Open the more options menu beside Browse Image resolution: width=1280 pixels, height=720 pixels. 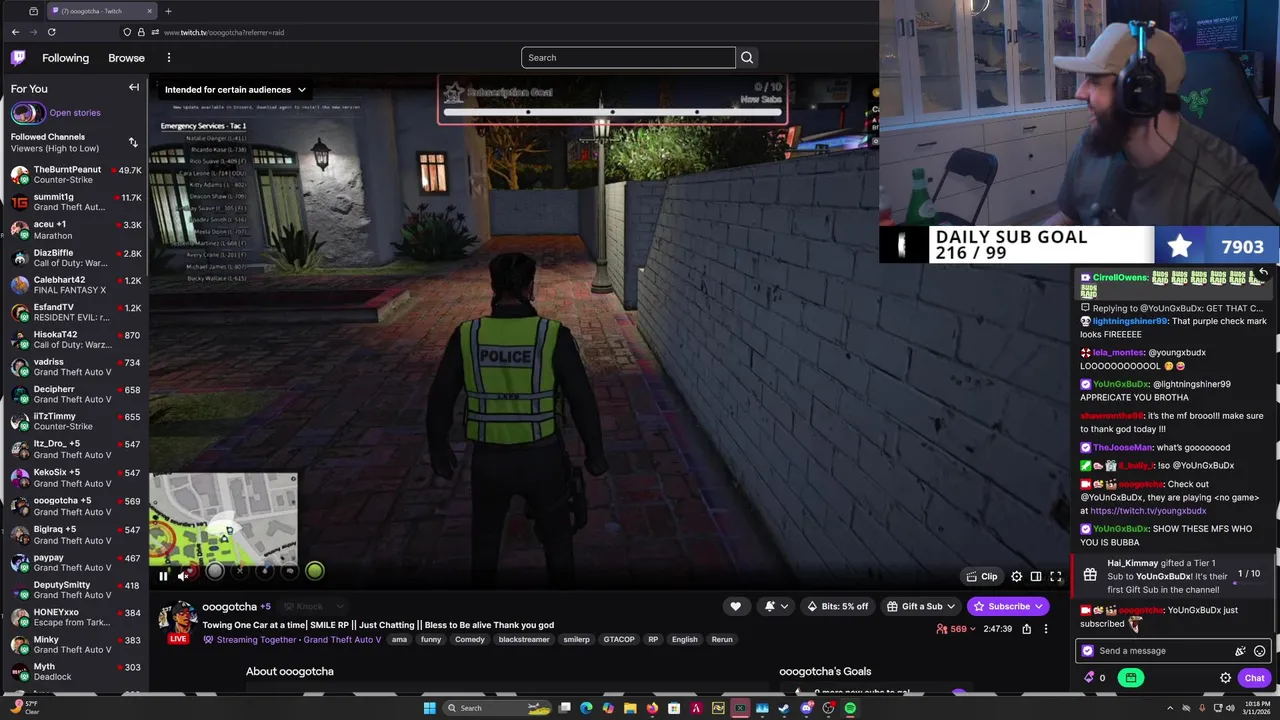[x=169, y=58]
